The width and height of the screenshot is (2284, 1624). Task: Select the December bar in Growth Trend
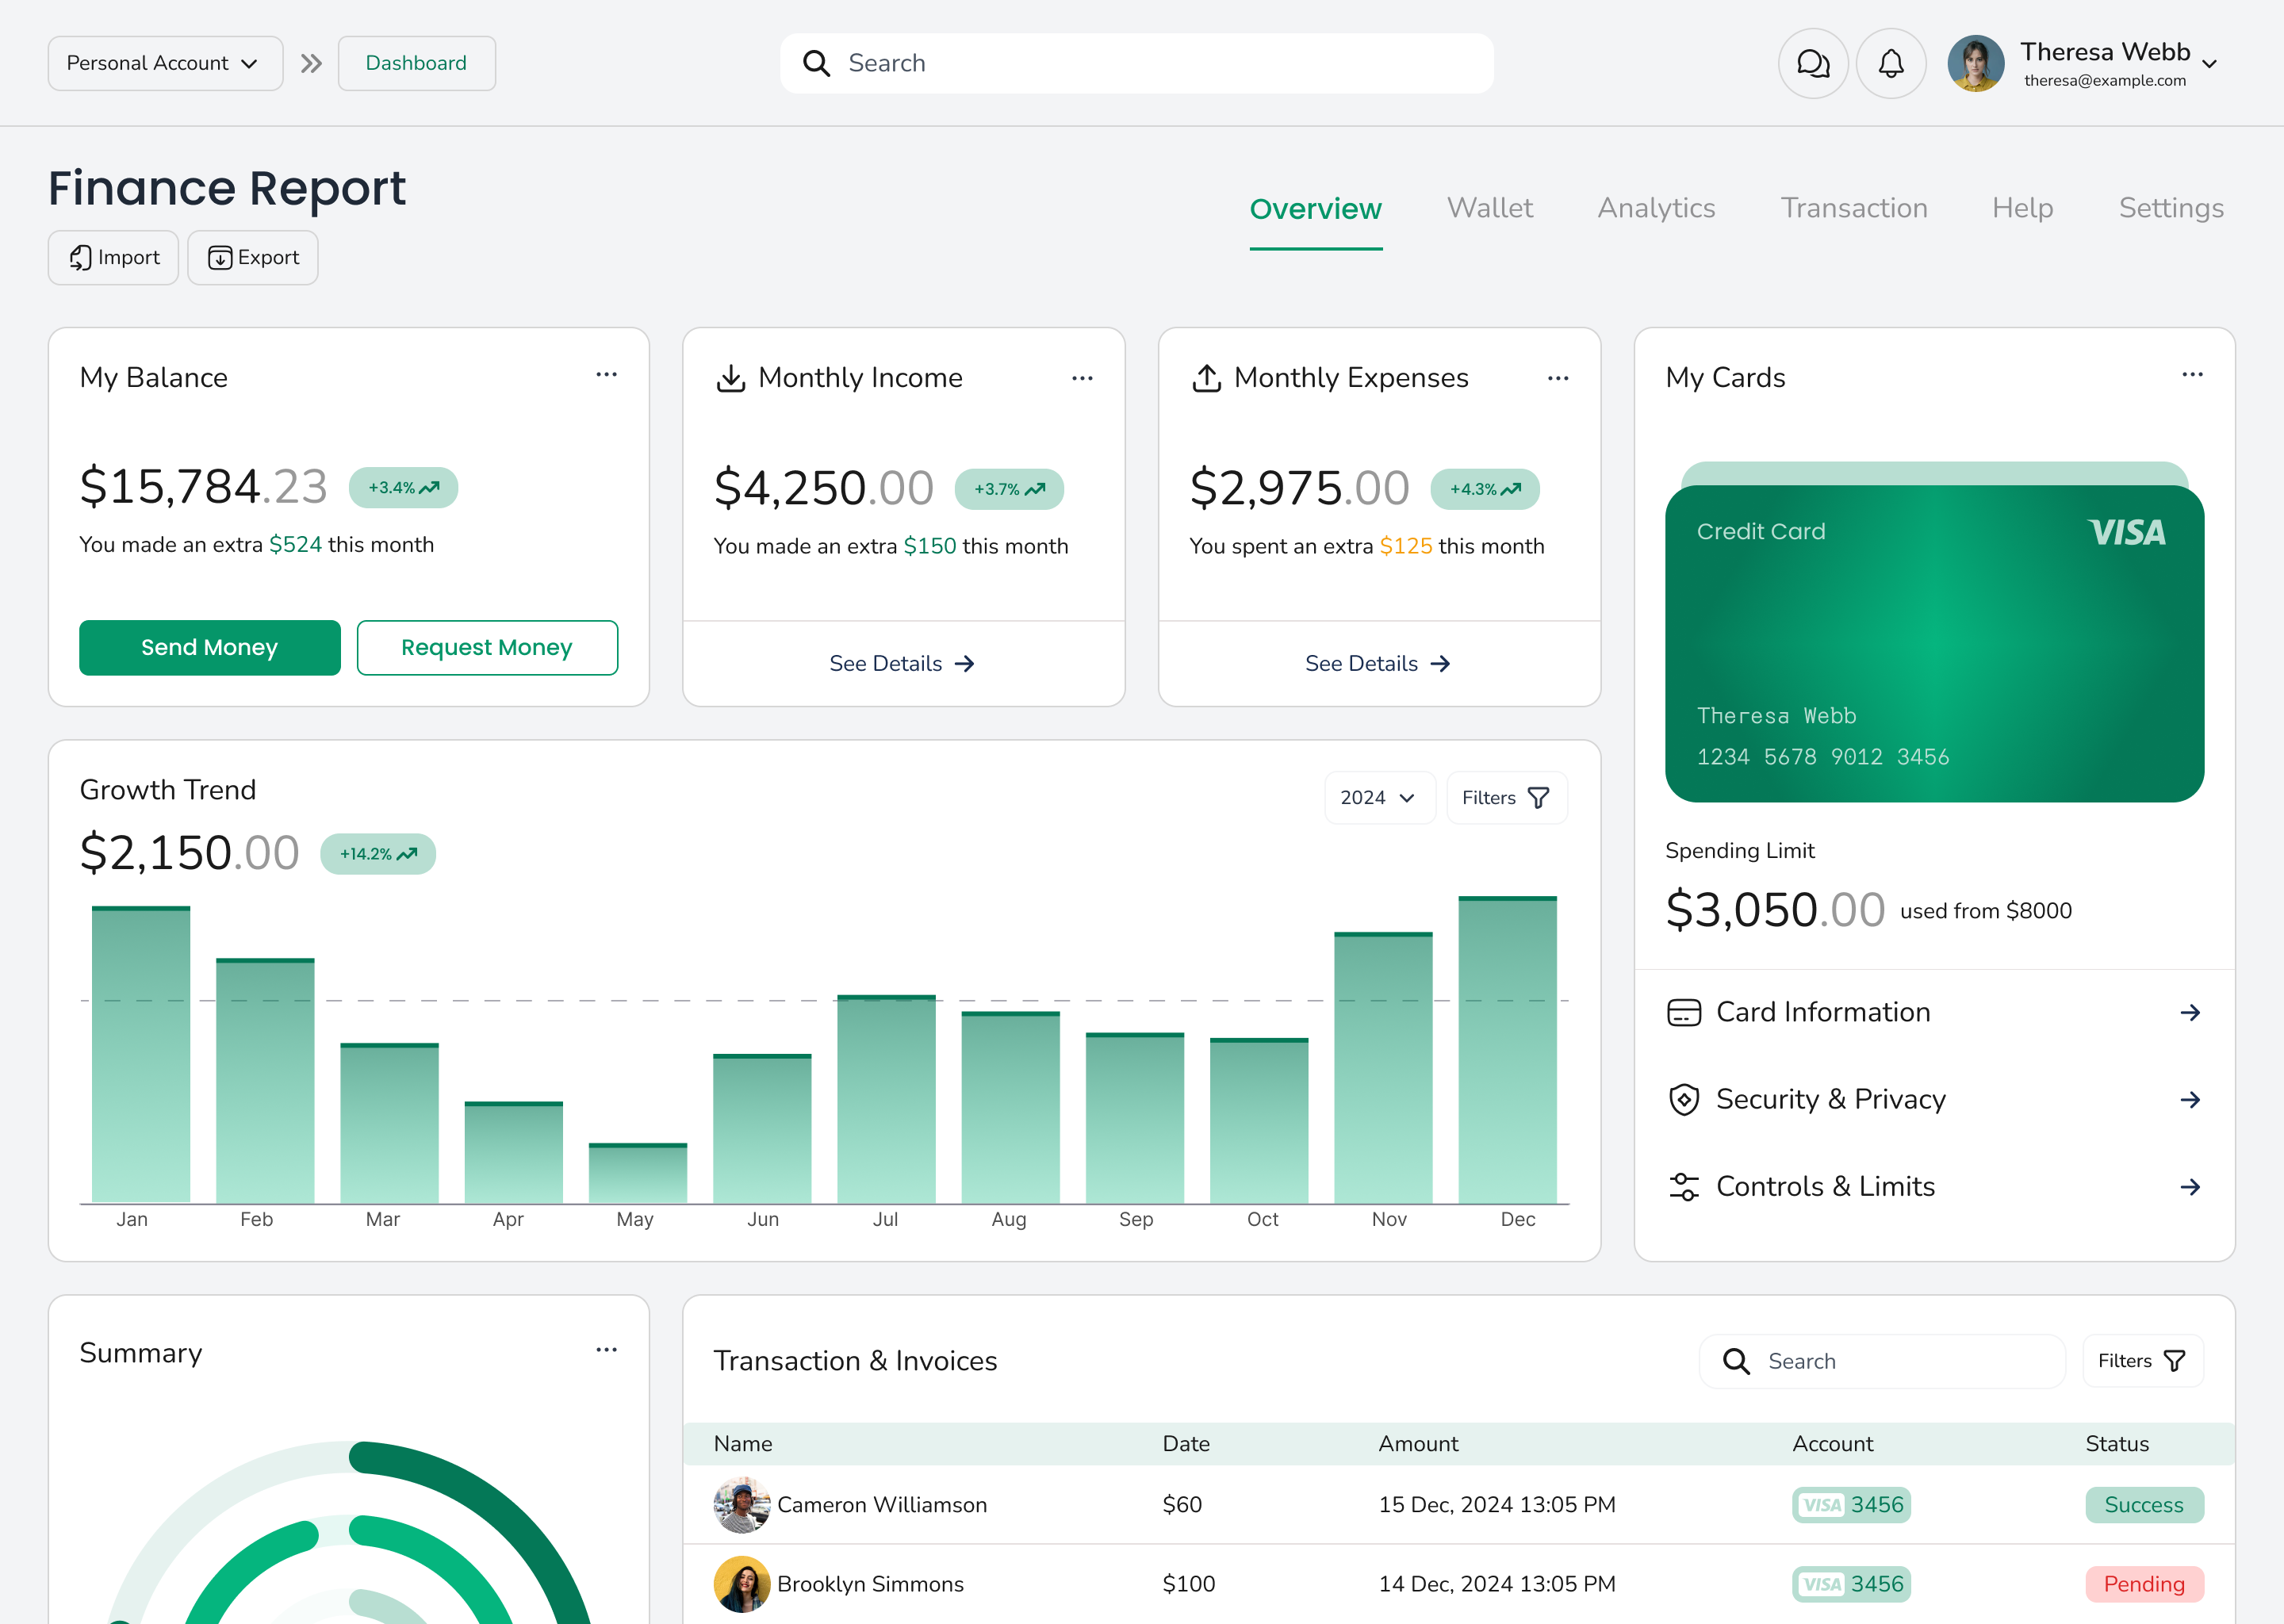[1507, 1049]
